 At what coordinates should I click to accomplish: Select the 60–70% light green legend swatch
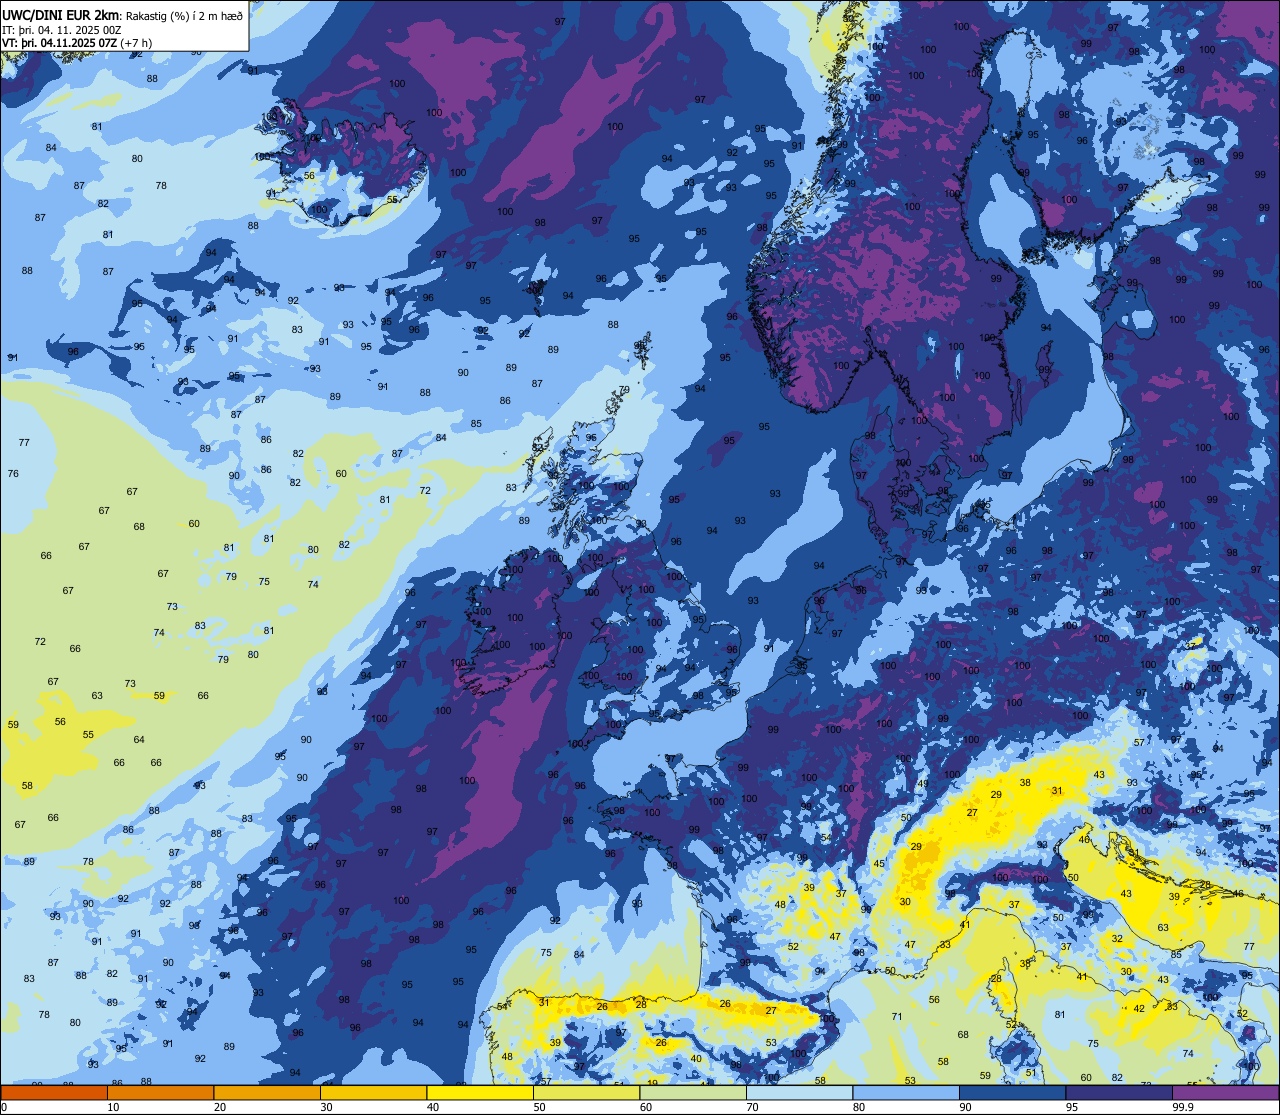[693, 1093]
